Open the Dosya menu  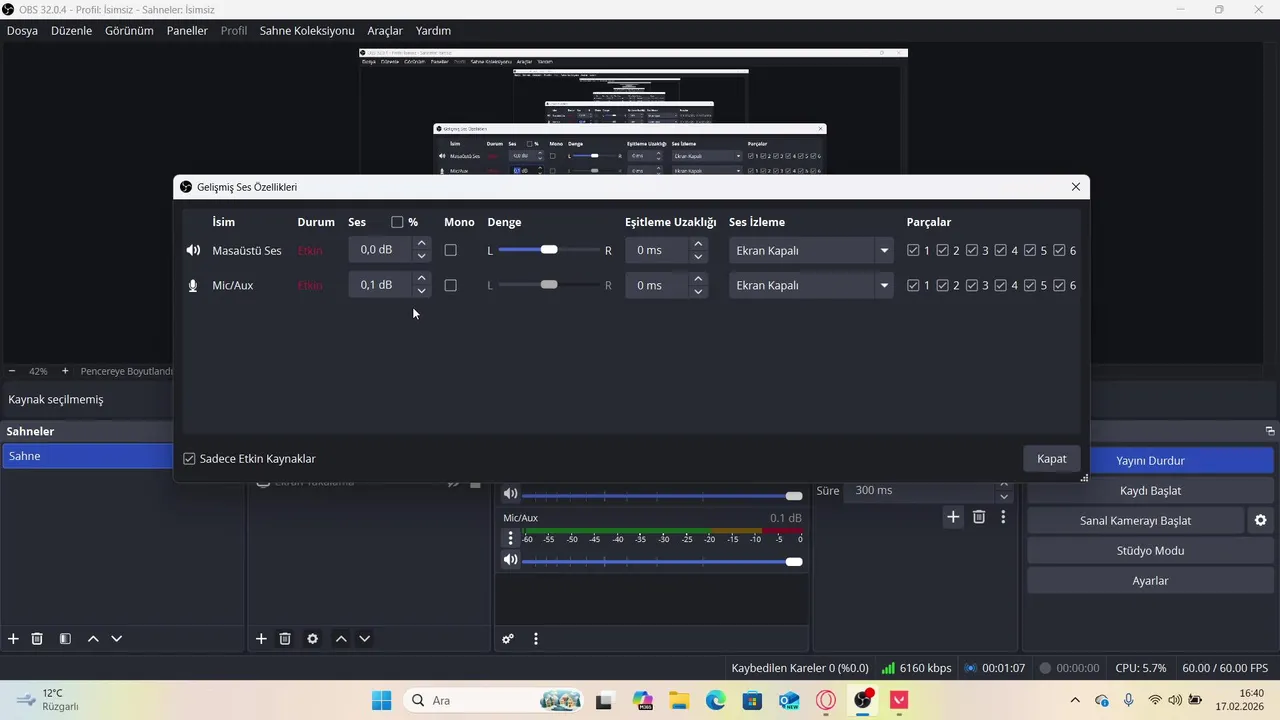(22, 31)
